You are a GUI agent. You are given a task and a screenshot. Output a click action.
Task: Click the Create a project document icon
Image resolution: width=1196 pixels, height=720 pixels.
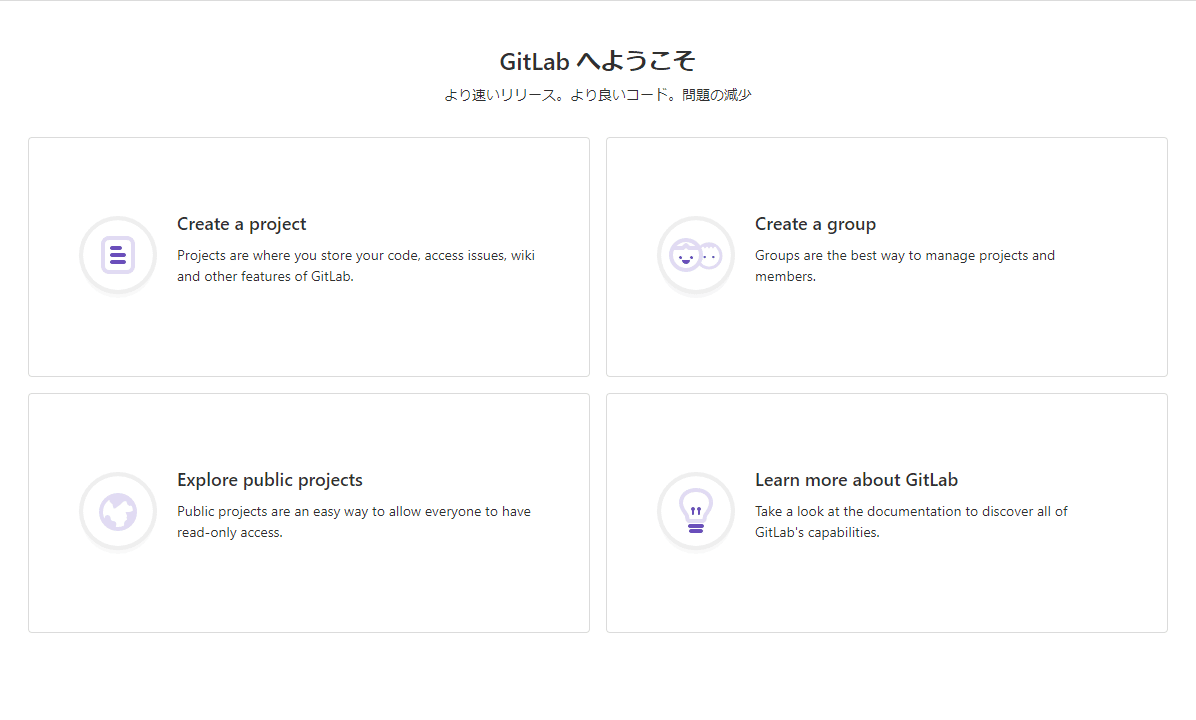[x=117, y=256]
